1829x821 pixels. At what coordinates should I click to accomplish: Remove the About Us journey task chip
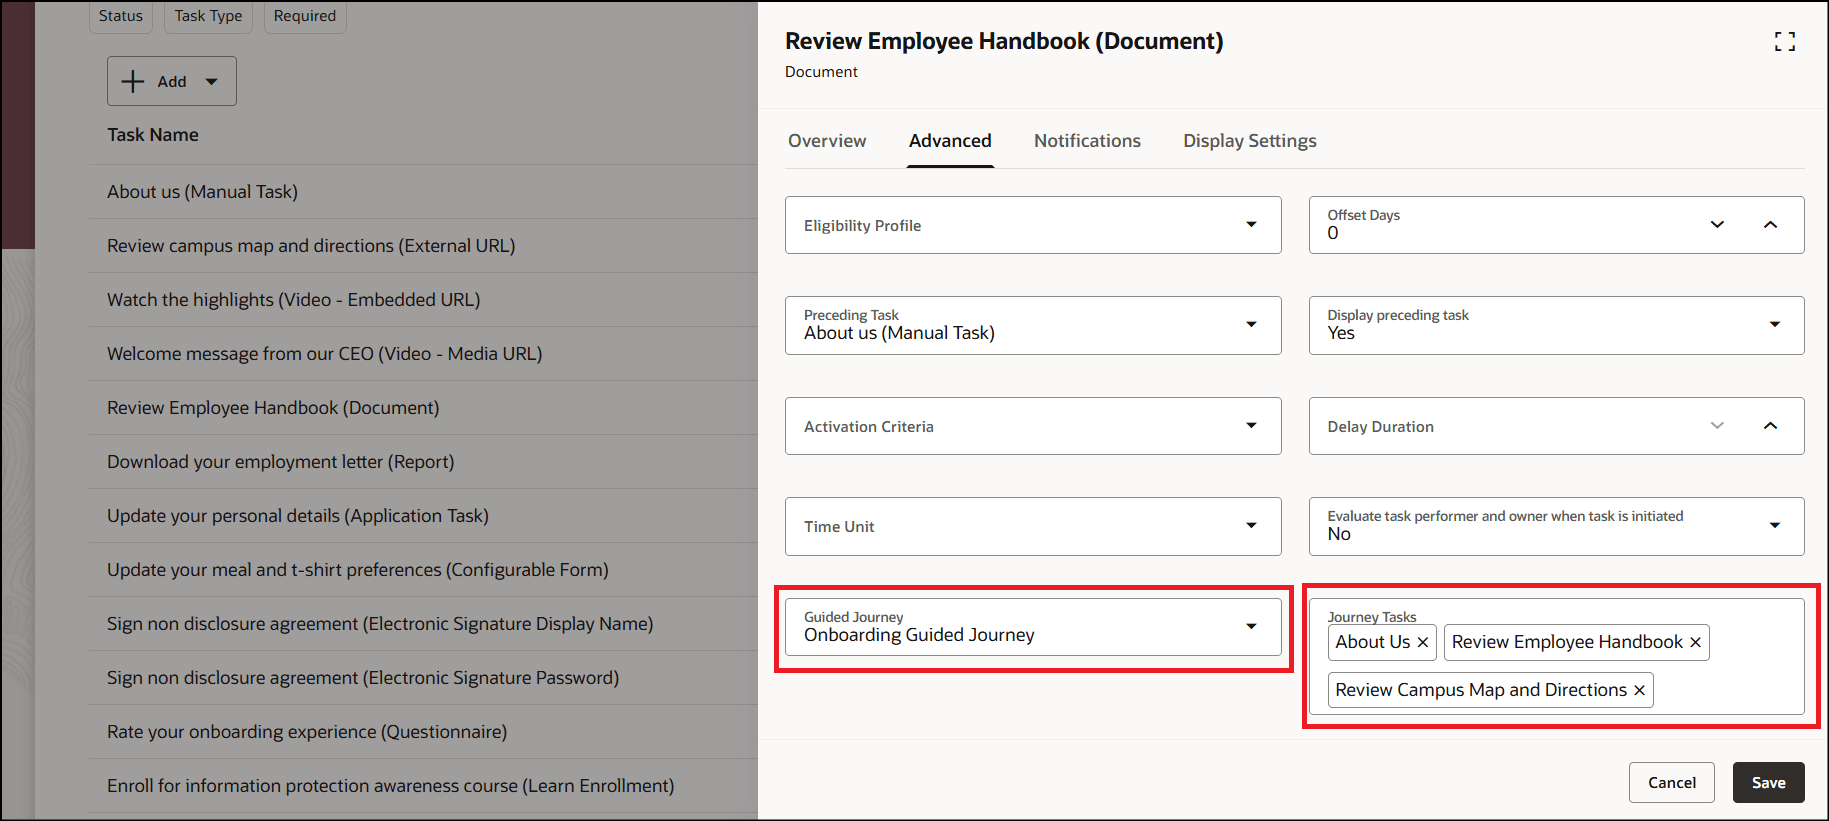[x=1423, y=642]
